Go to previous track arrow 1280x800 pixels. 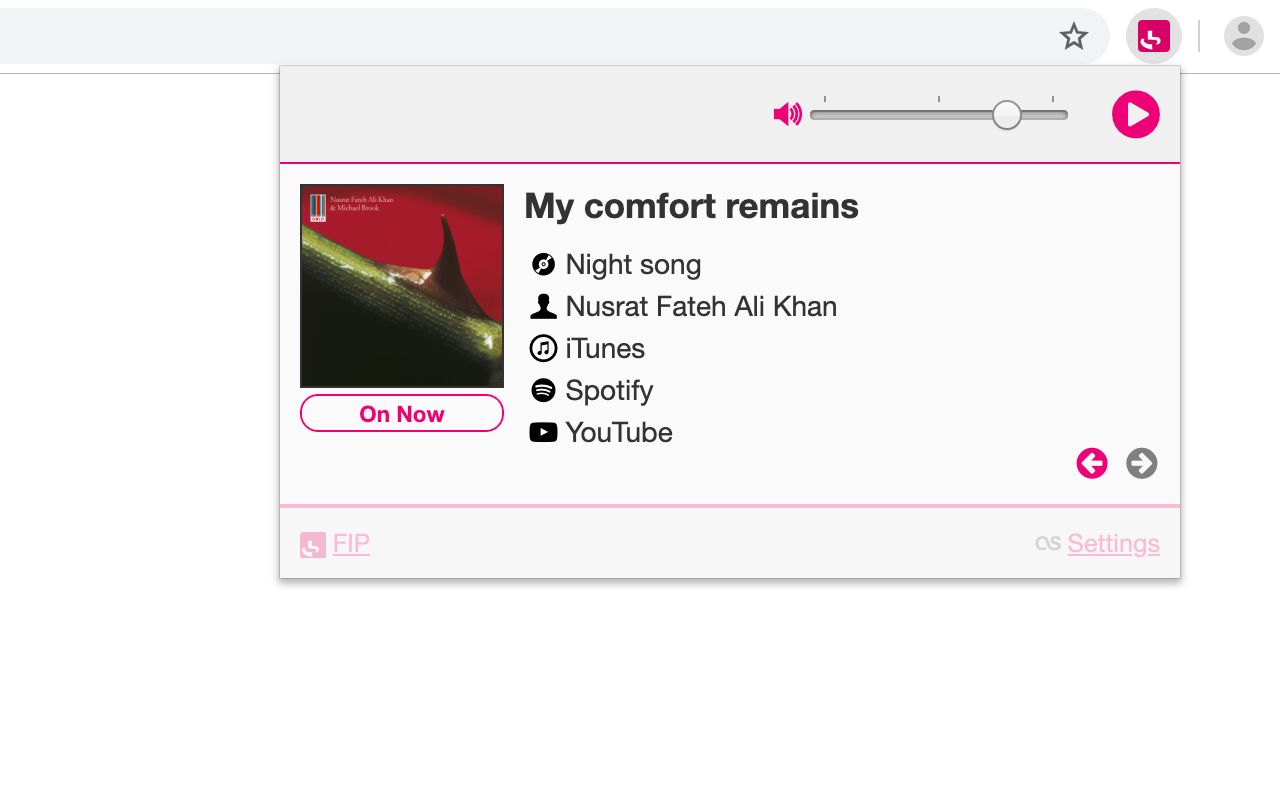[x=1092, y=463]
